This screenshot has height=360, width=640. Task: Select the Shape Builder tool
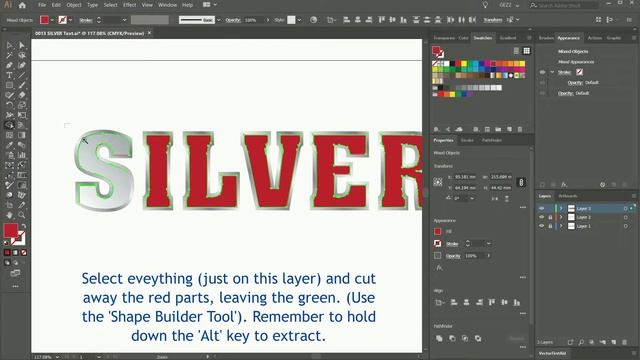click(x=9, y=125)
